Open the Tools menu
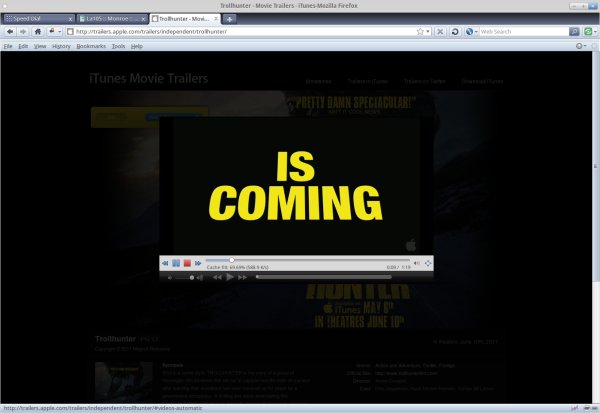Screen dimensions: 600x413 point(118,46)
